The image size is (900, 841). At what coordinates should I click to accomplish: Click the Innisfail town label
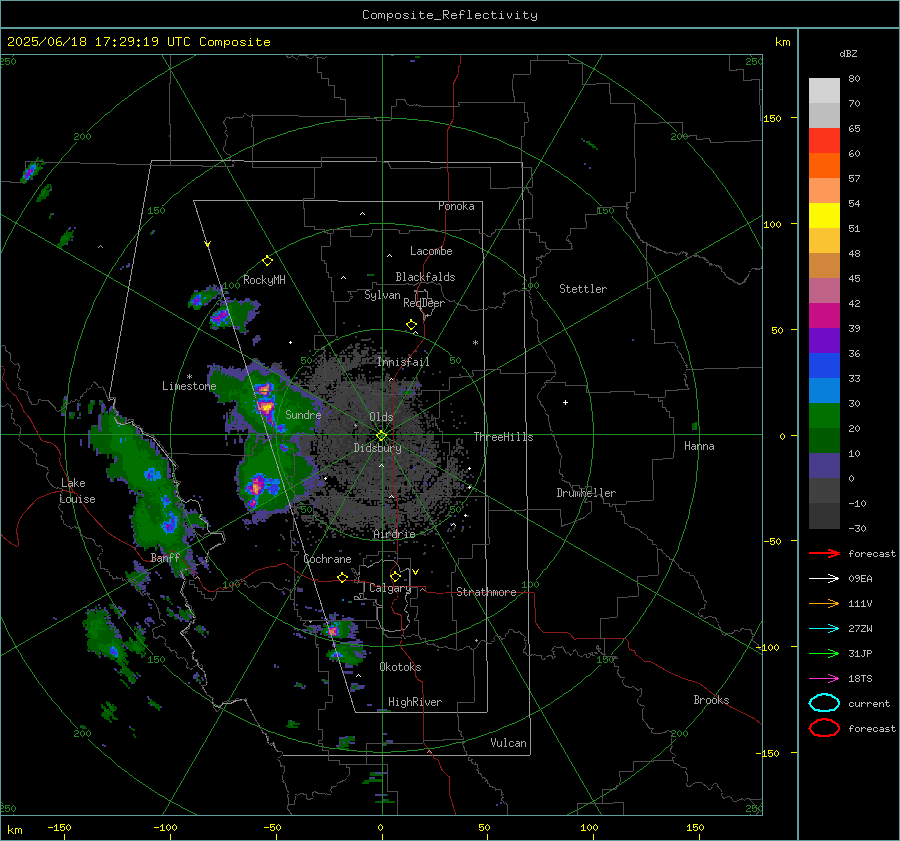(403, 362)
